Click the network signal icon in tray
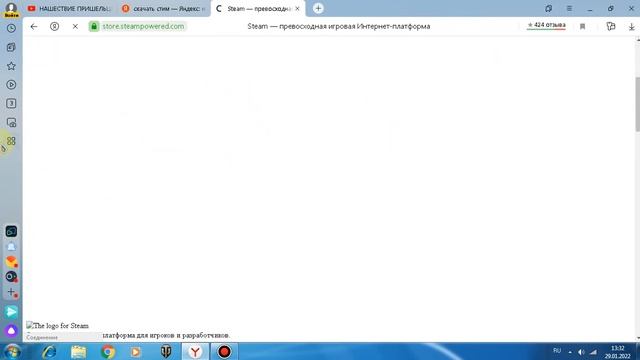Screen dimensions: 640x360 point(593,352)
